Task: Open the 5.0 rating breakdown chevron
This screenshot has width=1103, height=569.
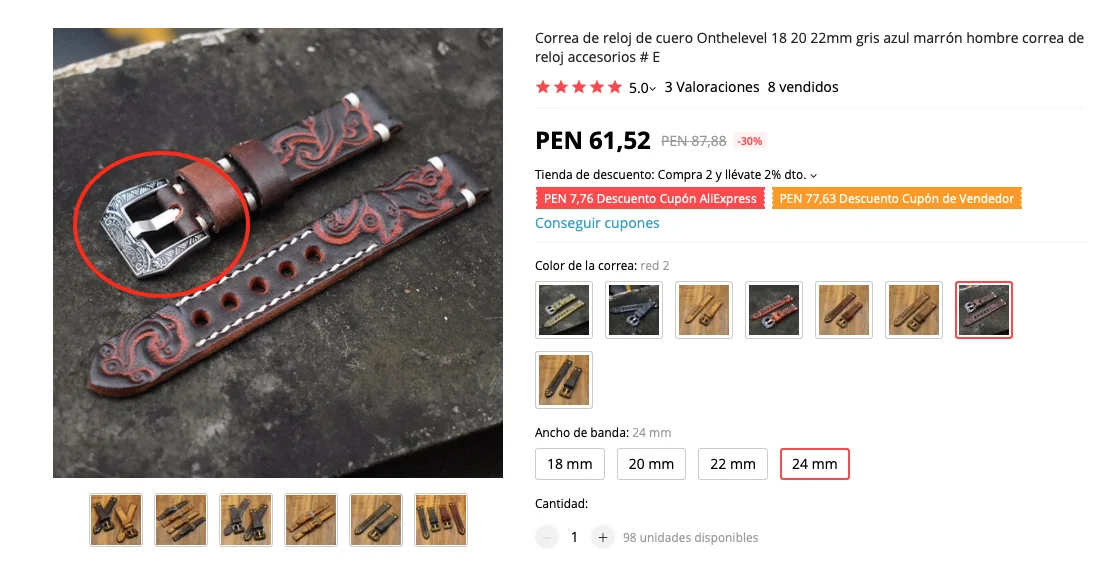Action: [653, 89]
